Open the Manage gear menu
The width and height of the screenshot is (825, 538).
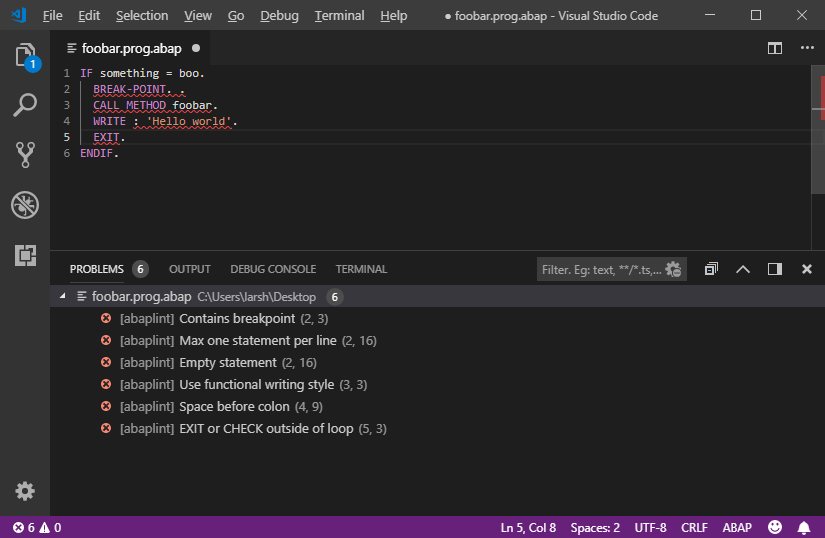25,491
